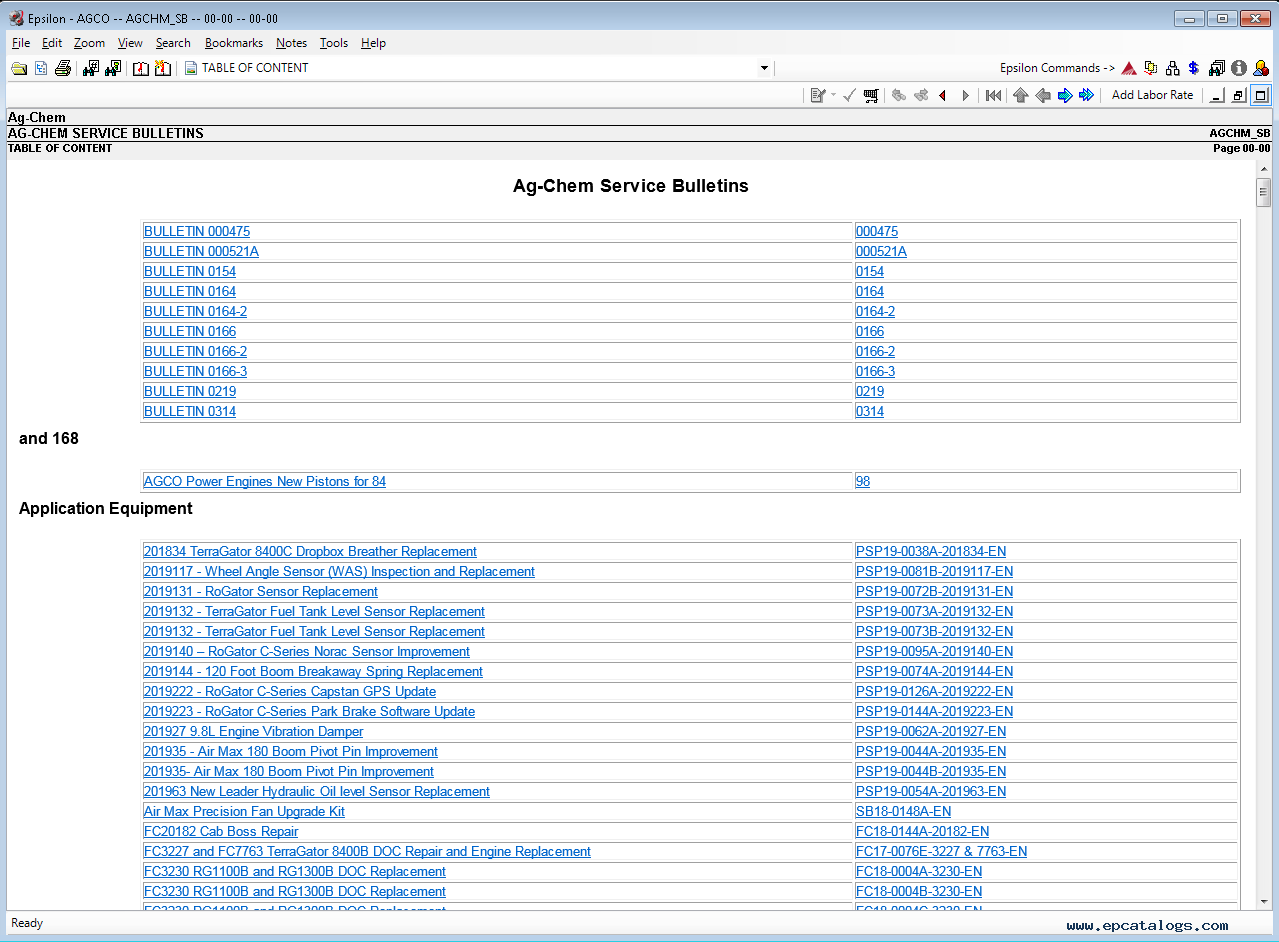The image size is (1279, 942).
Task: Open the small arrow beside the notes icon
Action: pyautogui.click(x=832, y=95)
